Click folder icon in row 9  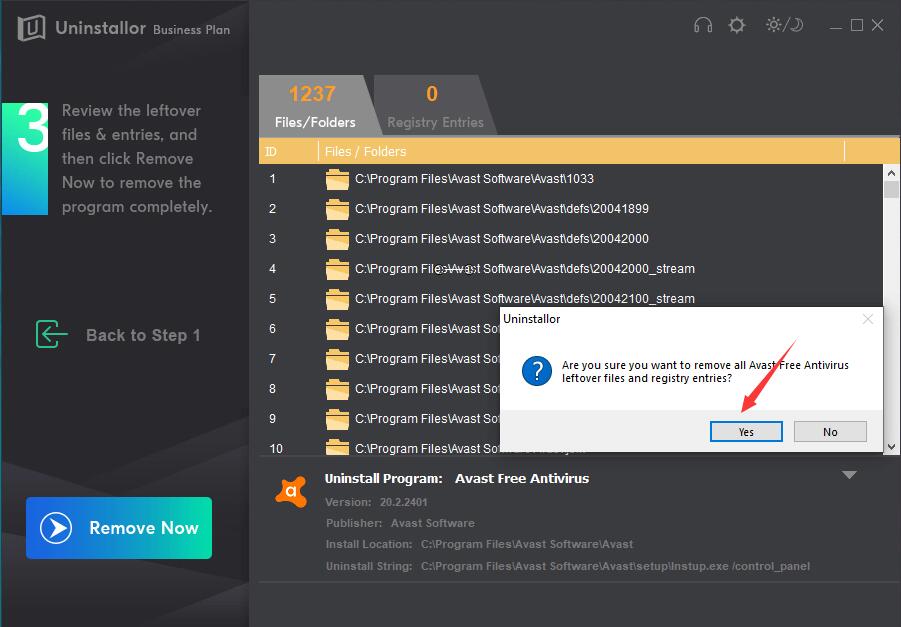337,419
